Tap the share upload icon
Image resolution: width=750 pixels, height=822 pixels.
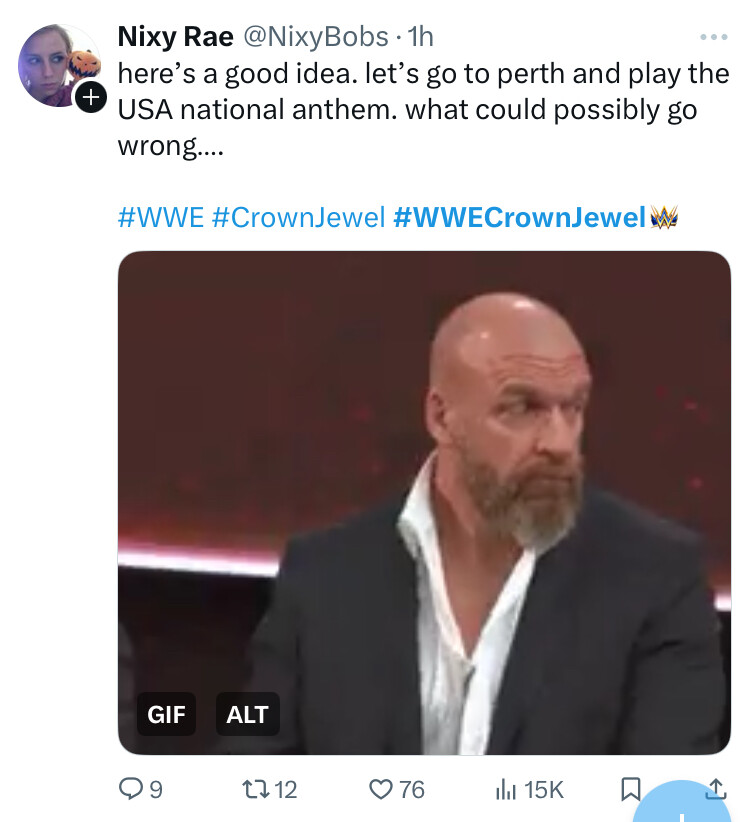(x=716, y=789)
